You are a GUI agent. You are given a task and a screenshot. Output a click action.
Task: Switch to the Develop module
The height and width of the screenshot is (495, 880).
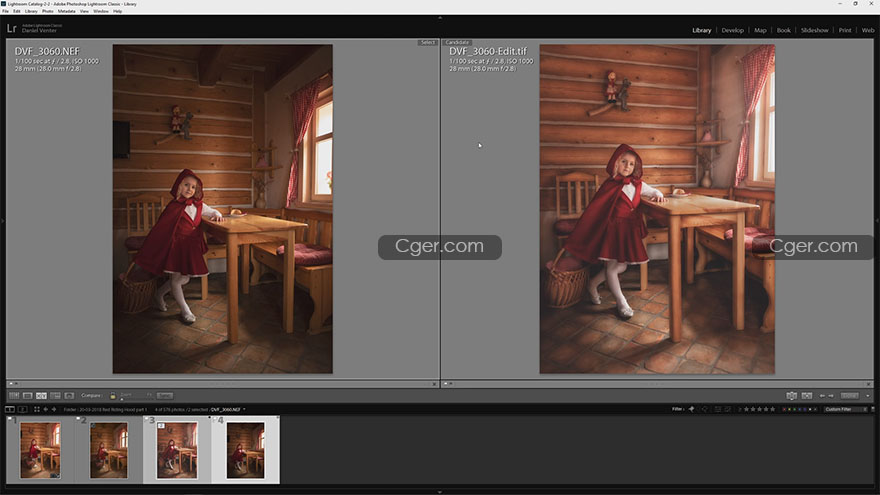point(732,30)
